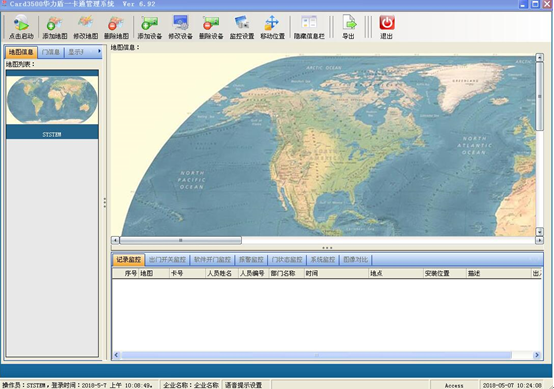Click the red 退出 exit power icon
Screen dimensions: 554x389
coord(387,23)
